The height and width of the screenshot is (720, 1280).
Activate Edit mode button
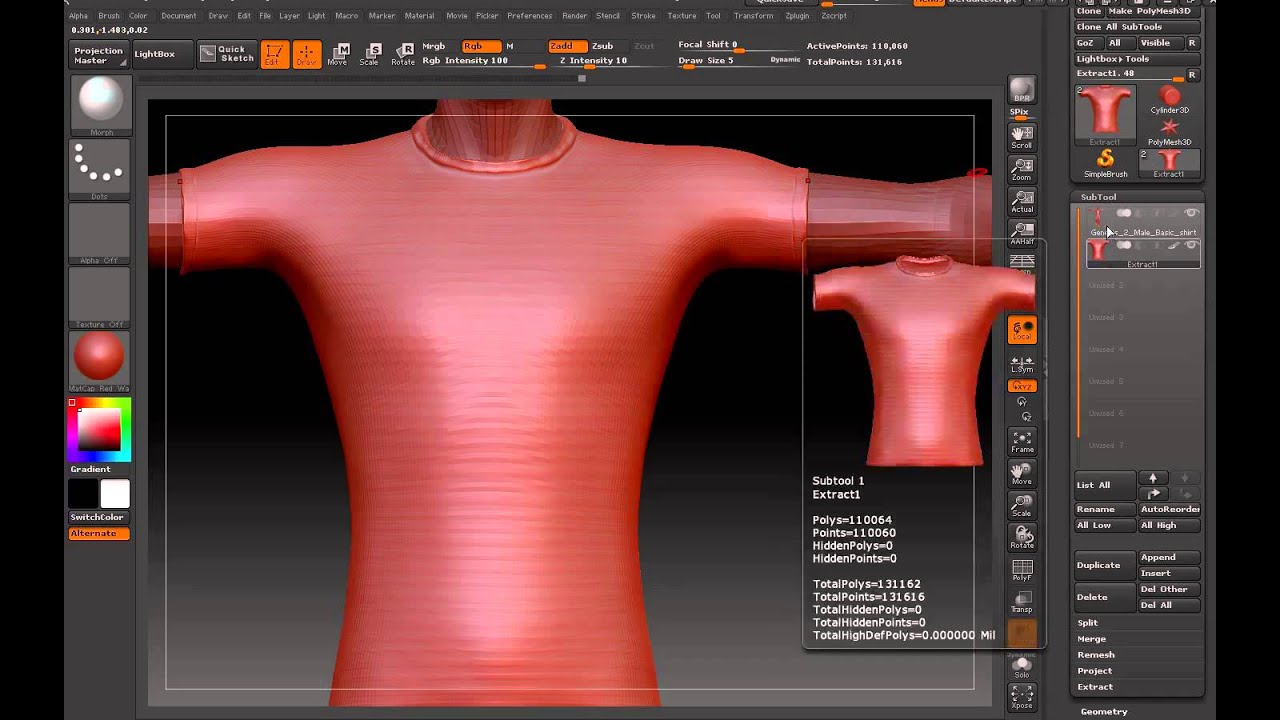[274, 55]
